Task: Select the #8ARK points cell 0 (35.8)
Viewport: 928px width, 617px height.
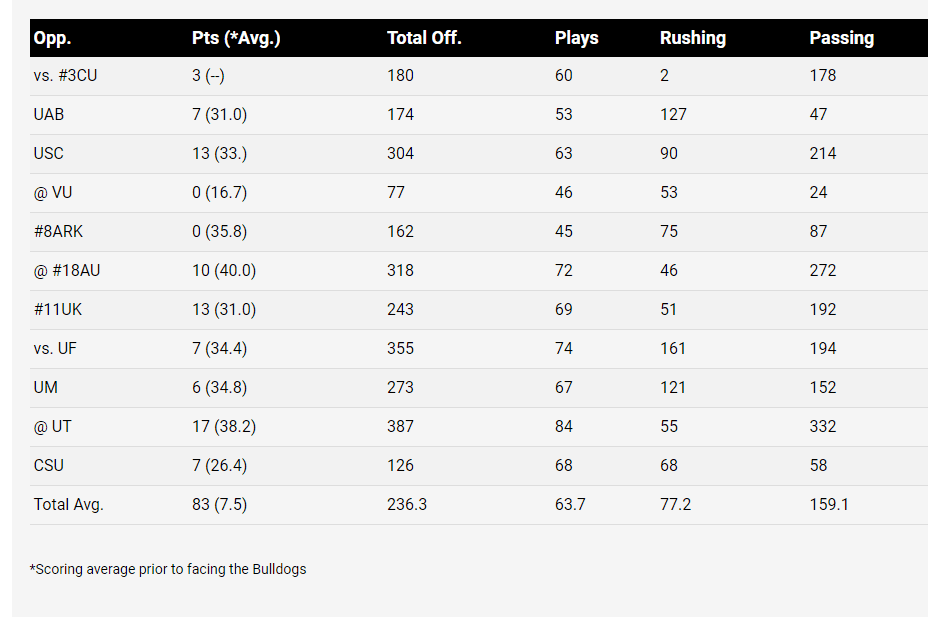Action: click(x=220, y=232)
